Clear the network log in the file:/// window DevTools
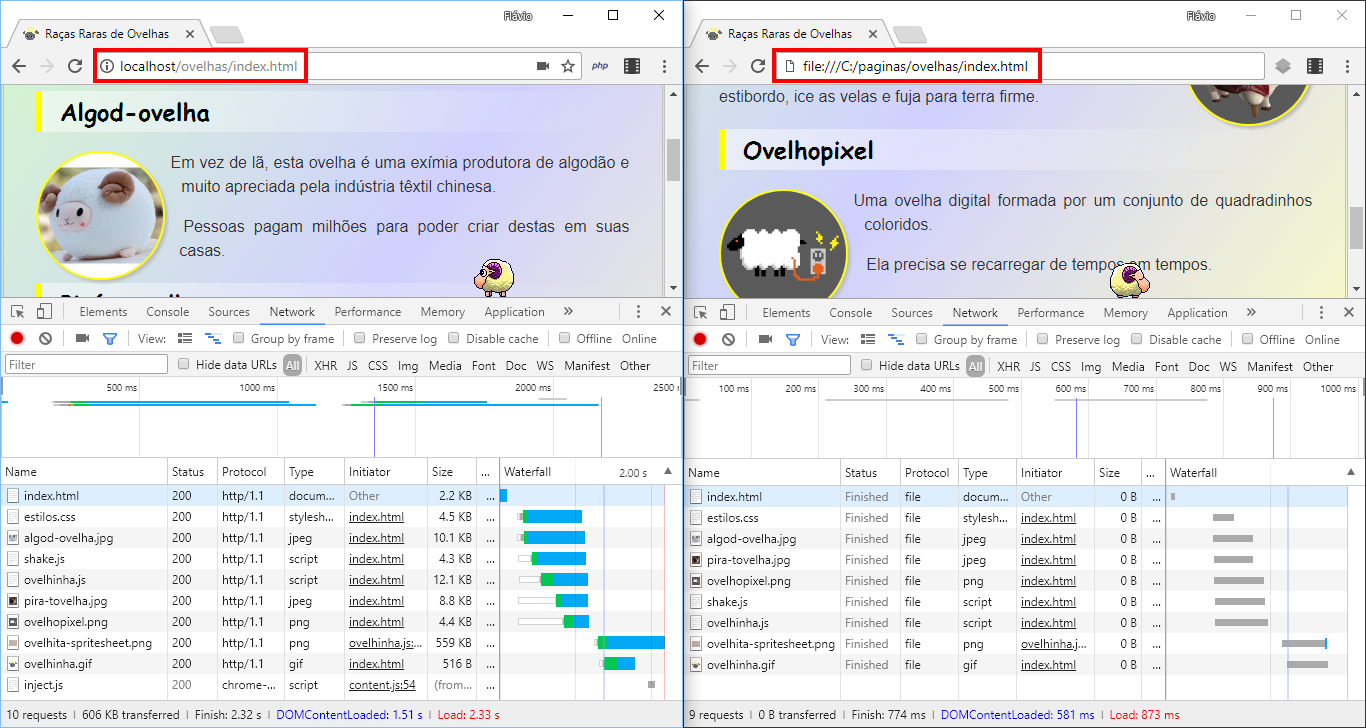Screen dimensions: 1366x728 point(728,340)
